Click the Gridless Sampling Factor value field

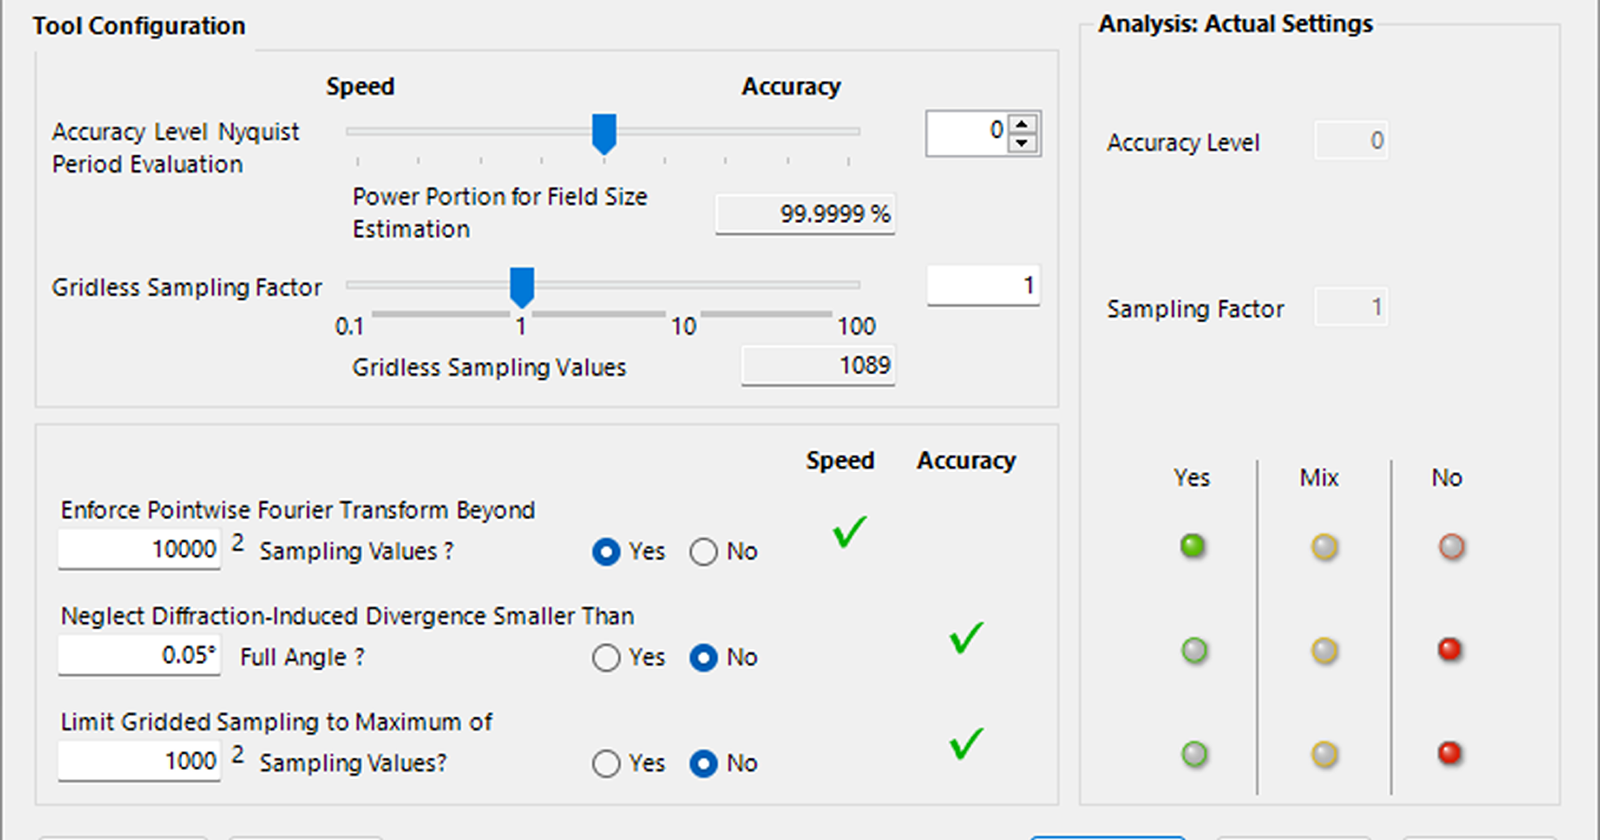982,286
